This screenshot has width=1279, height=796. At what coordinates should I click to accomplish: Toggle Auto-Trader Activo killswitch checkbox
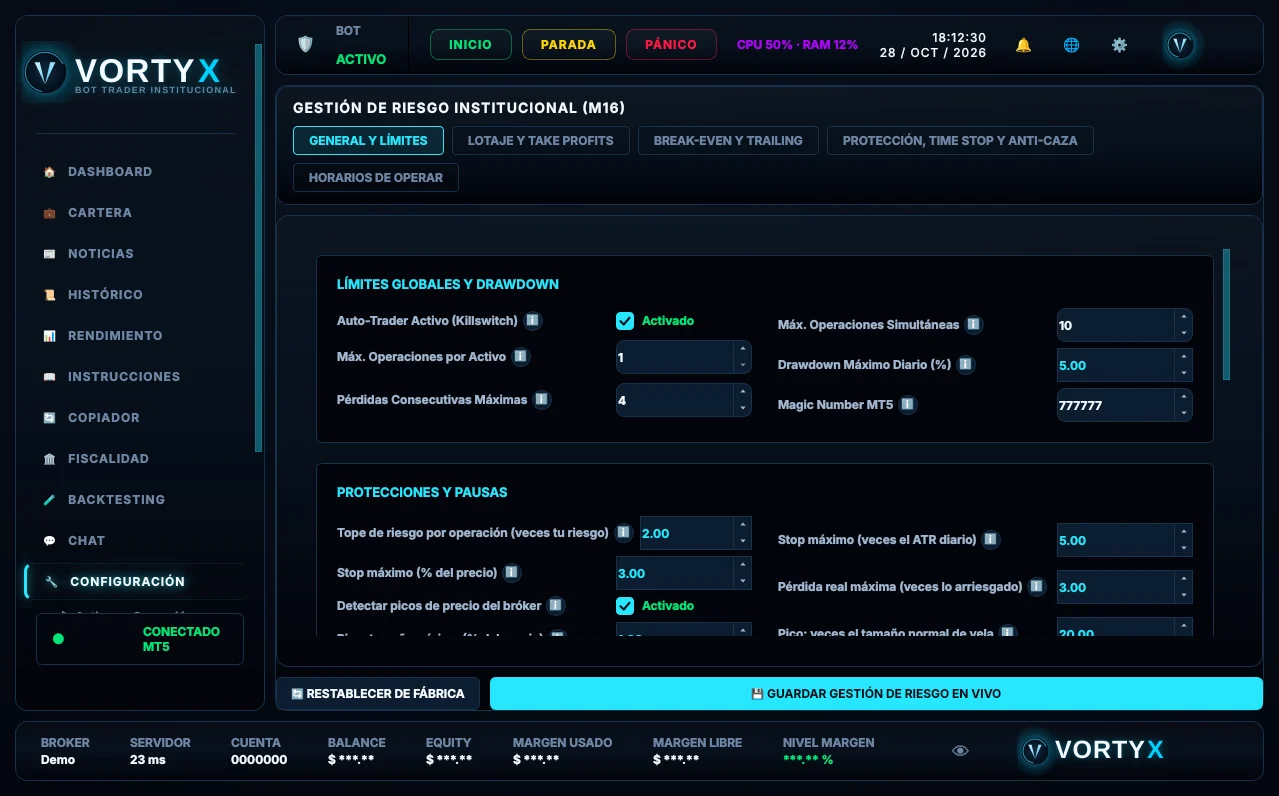click(625, 321)
